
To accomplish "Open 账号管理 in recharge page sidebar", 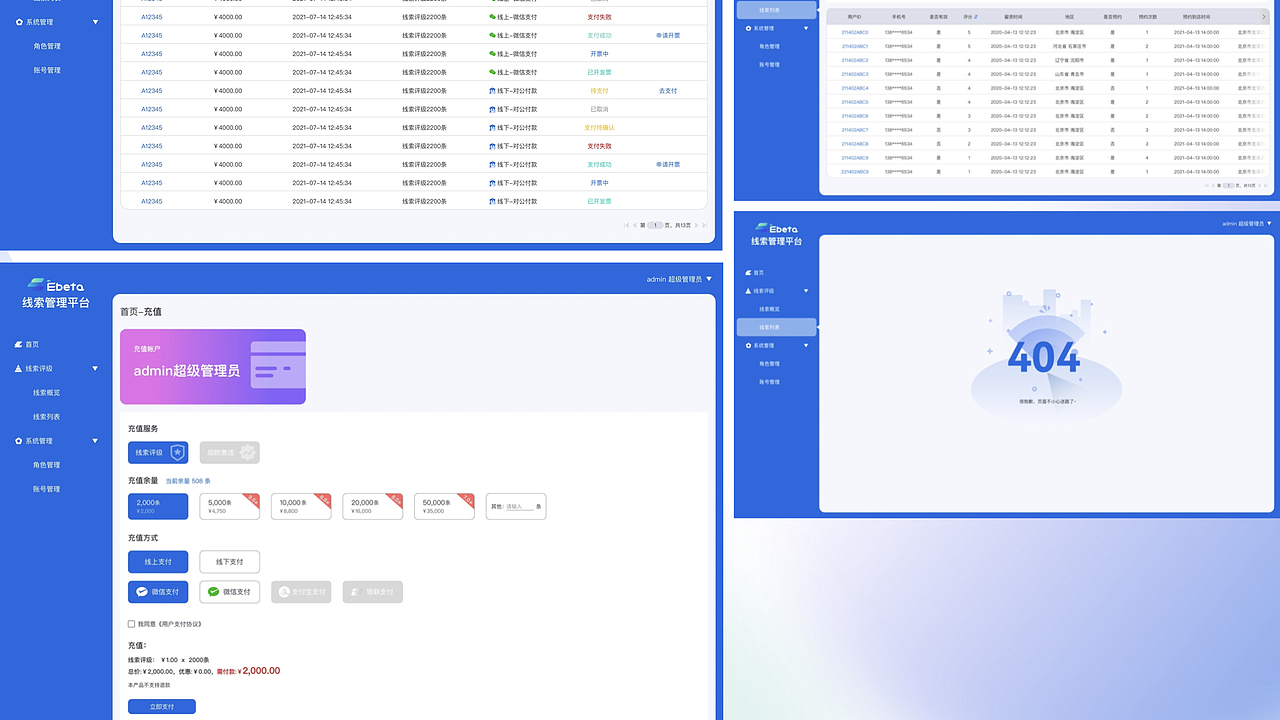I will point(46,489).
